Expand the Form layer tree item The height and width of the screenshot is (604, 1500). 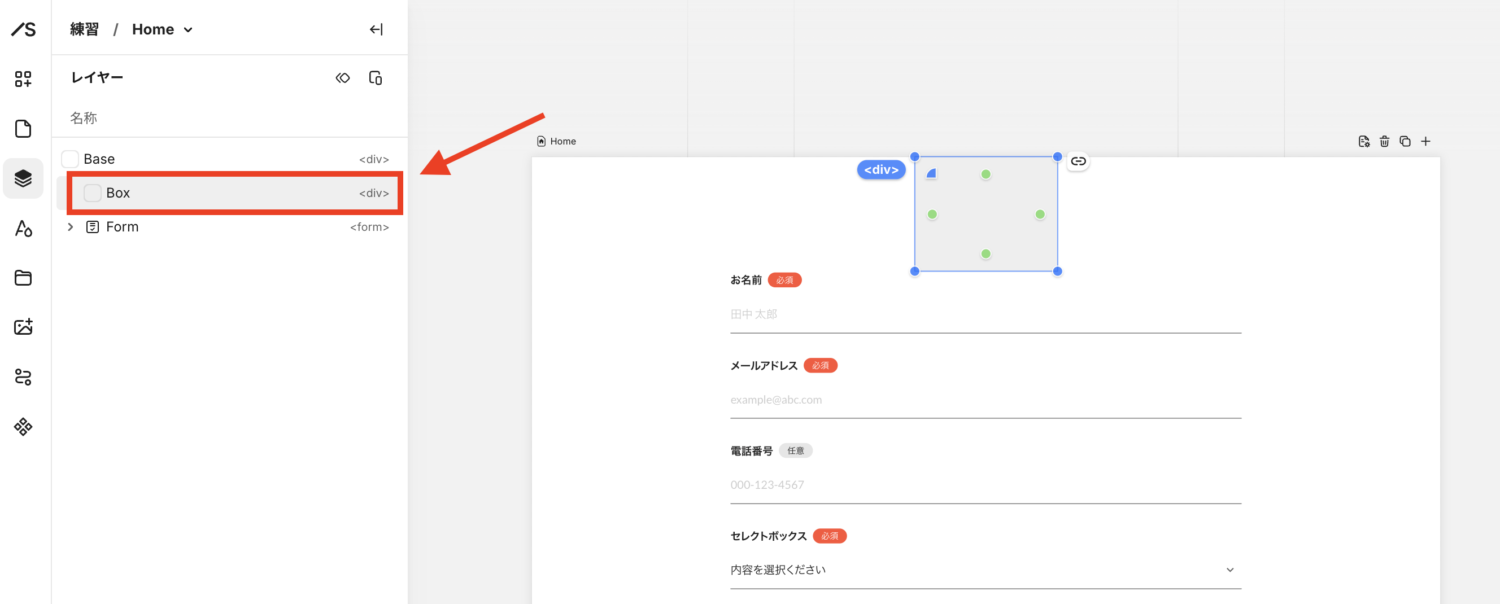(70, 227)
